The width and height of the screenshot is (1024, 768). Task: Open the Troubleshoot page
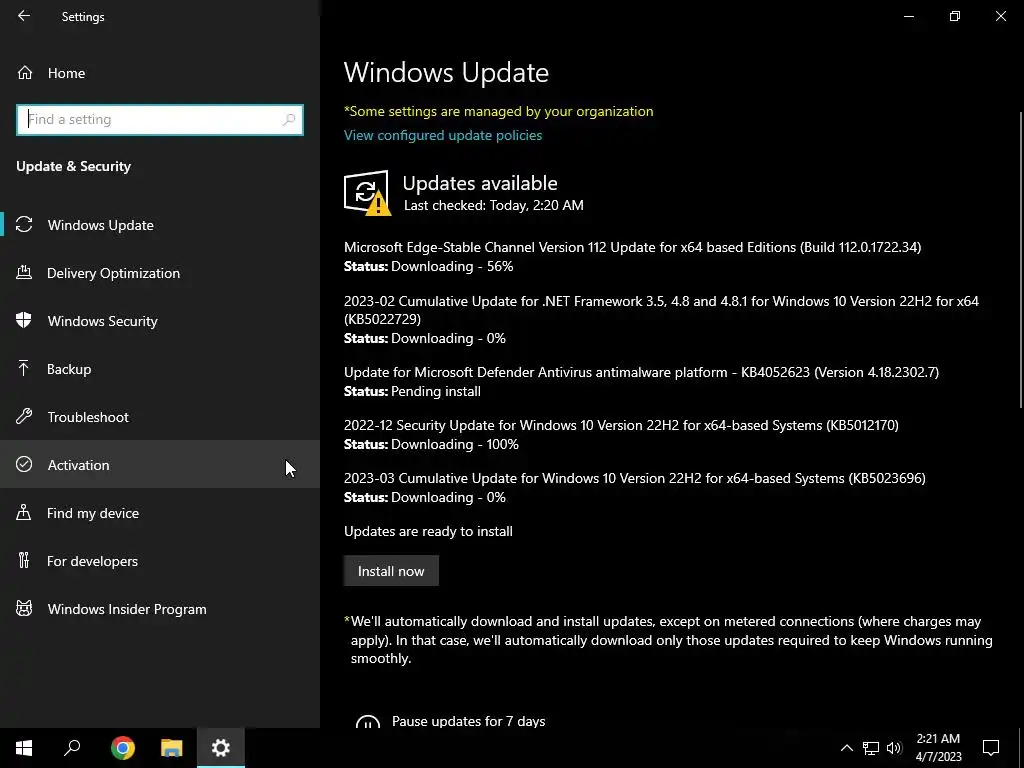coord(160,417)
